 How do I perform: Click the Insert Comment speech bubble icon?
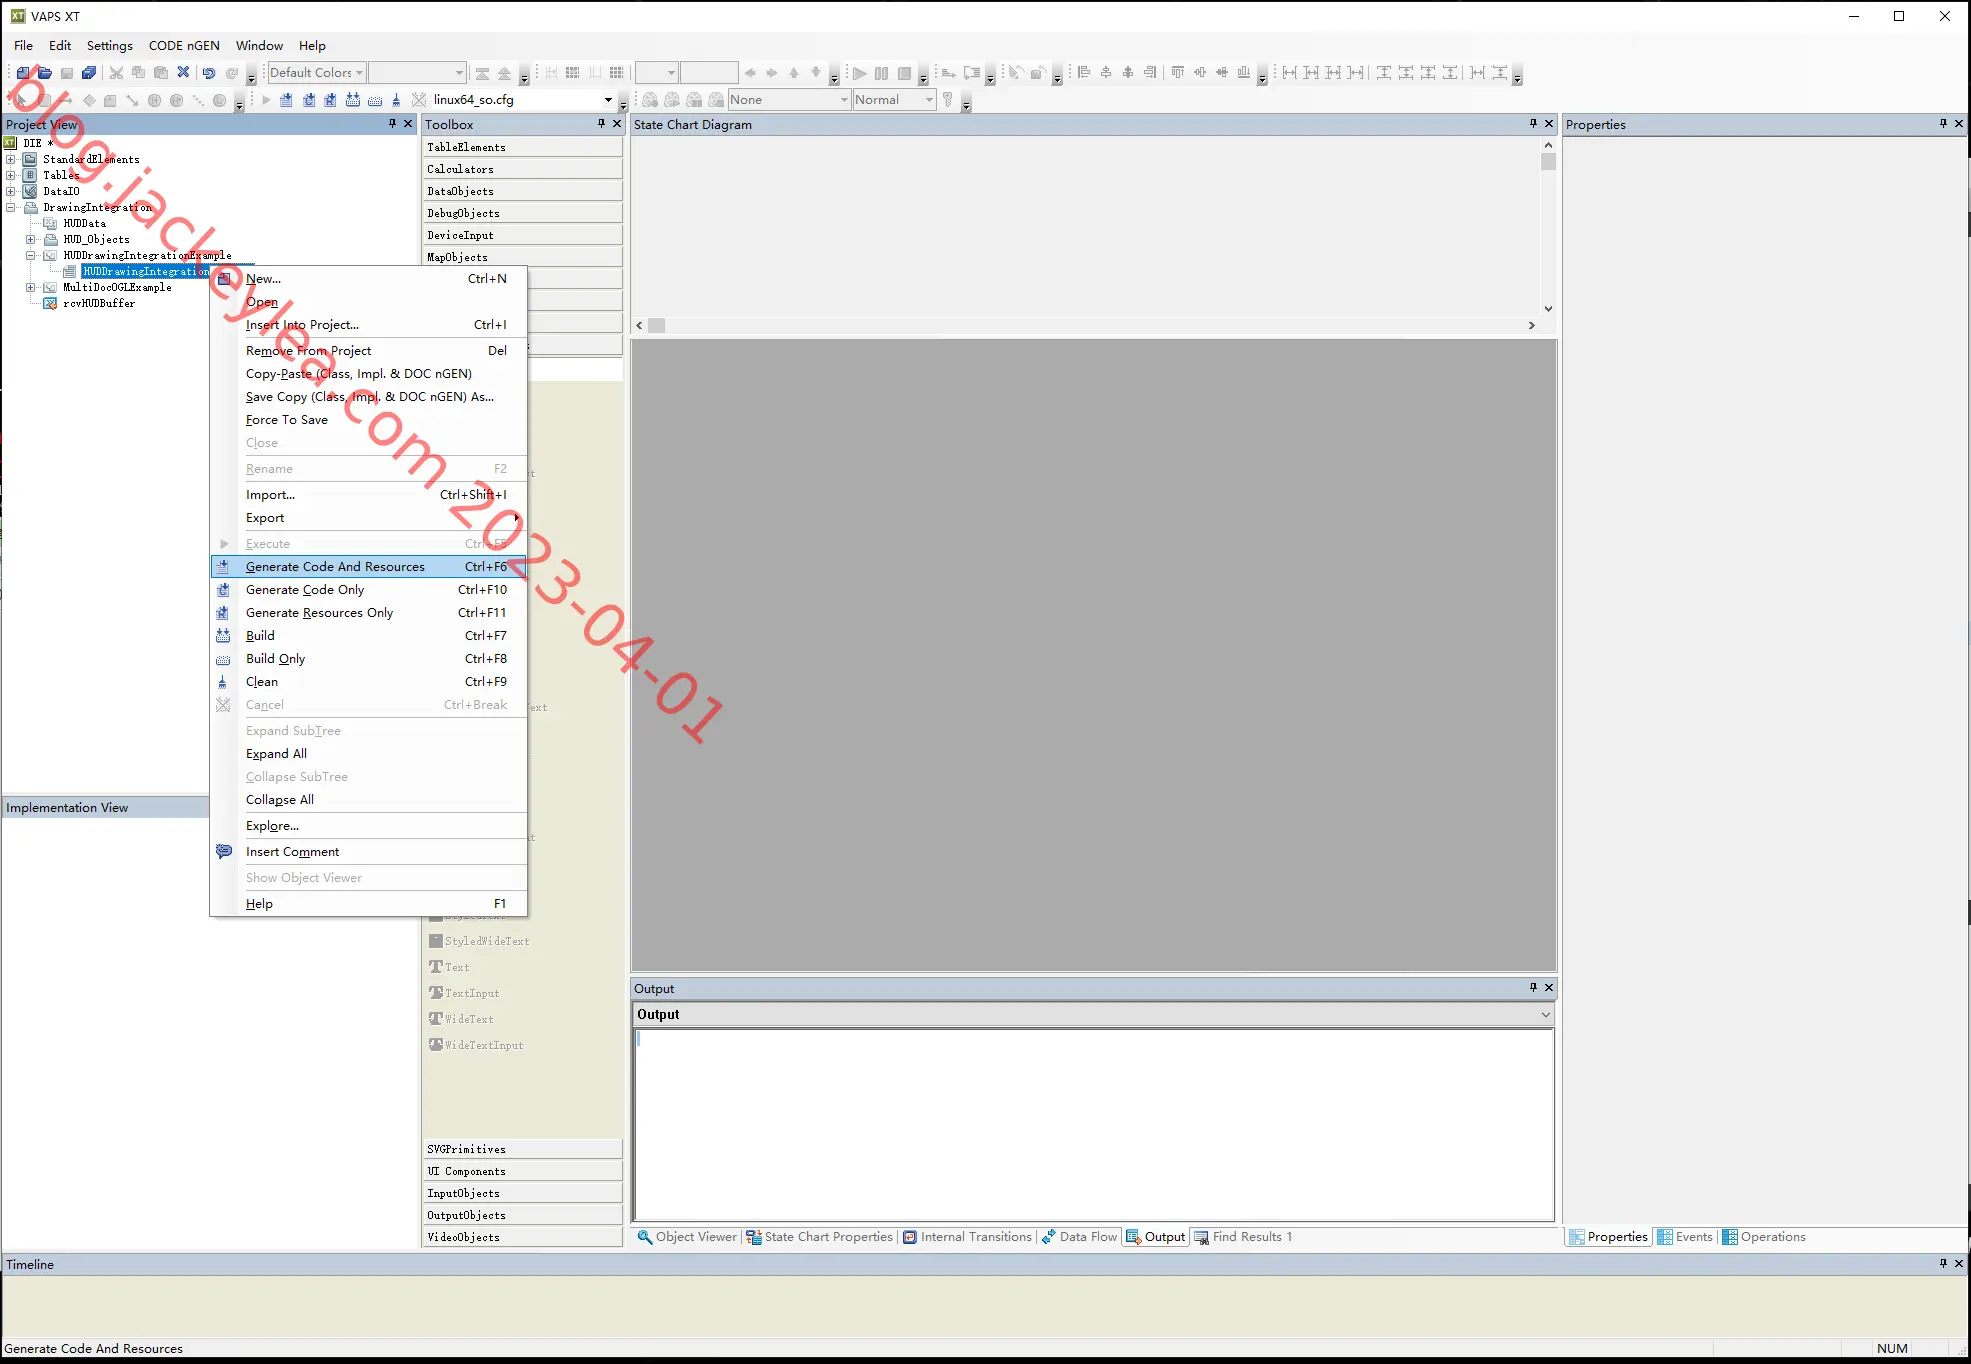click(224, 852)
